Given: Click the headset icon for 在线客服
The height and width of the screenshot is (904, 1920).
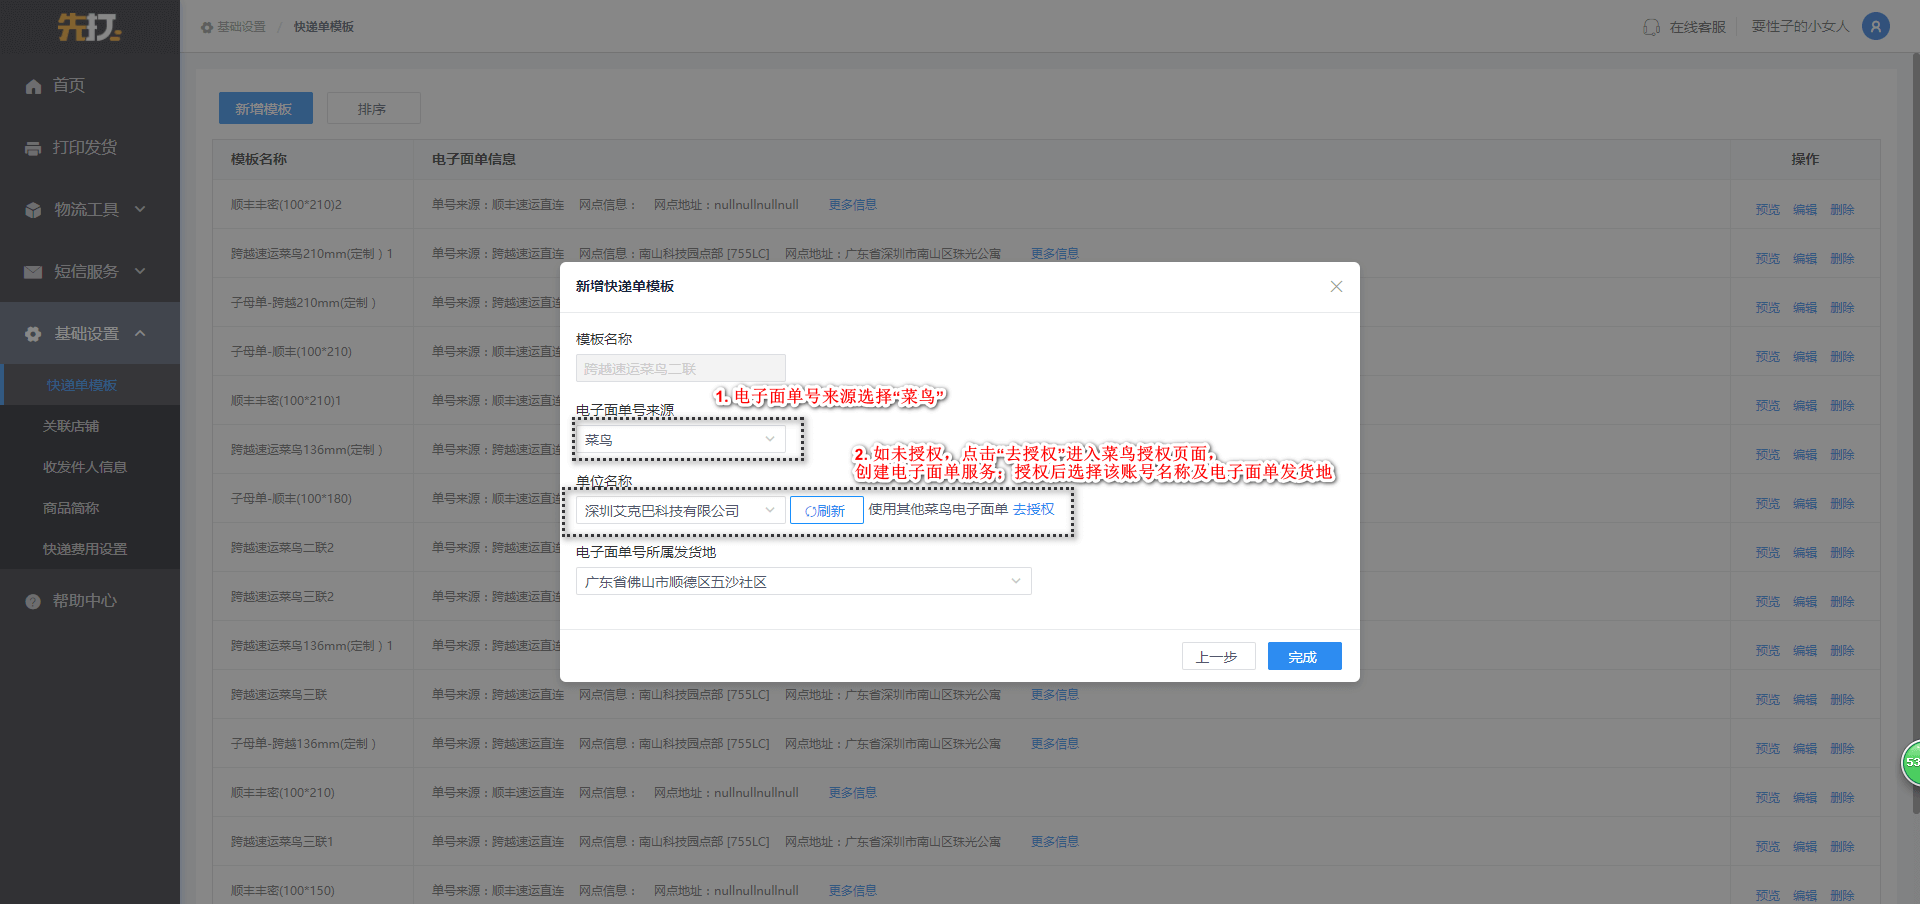Looking at the screenshot, I should pyautogui.click(x=1651, y=27).
